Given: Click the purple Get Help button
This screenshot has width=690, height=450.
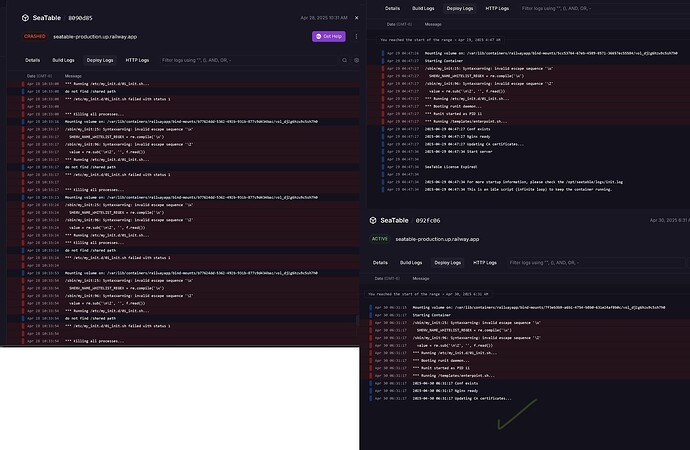Looking at the screenshot, I should [x=329, y=37].
